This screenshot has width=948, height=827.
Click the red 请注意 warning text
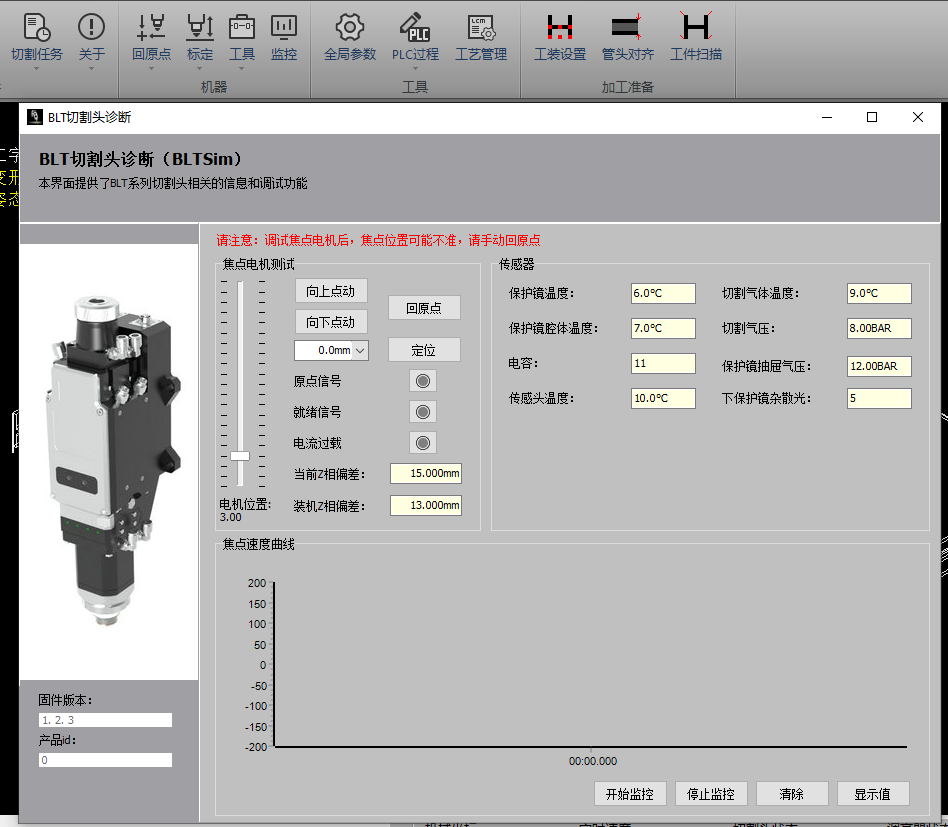[378, 241]
